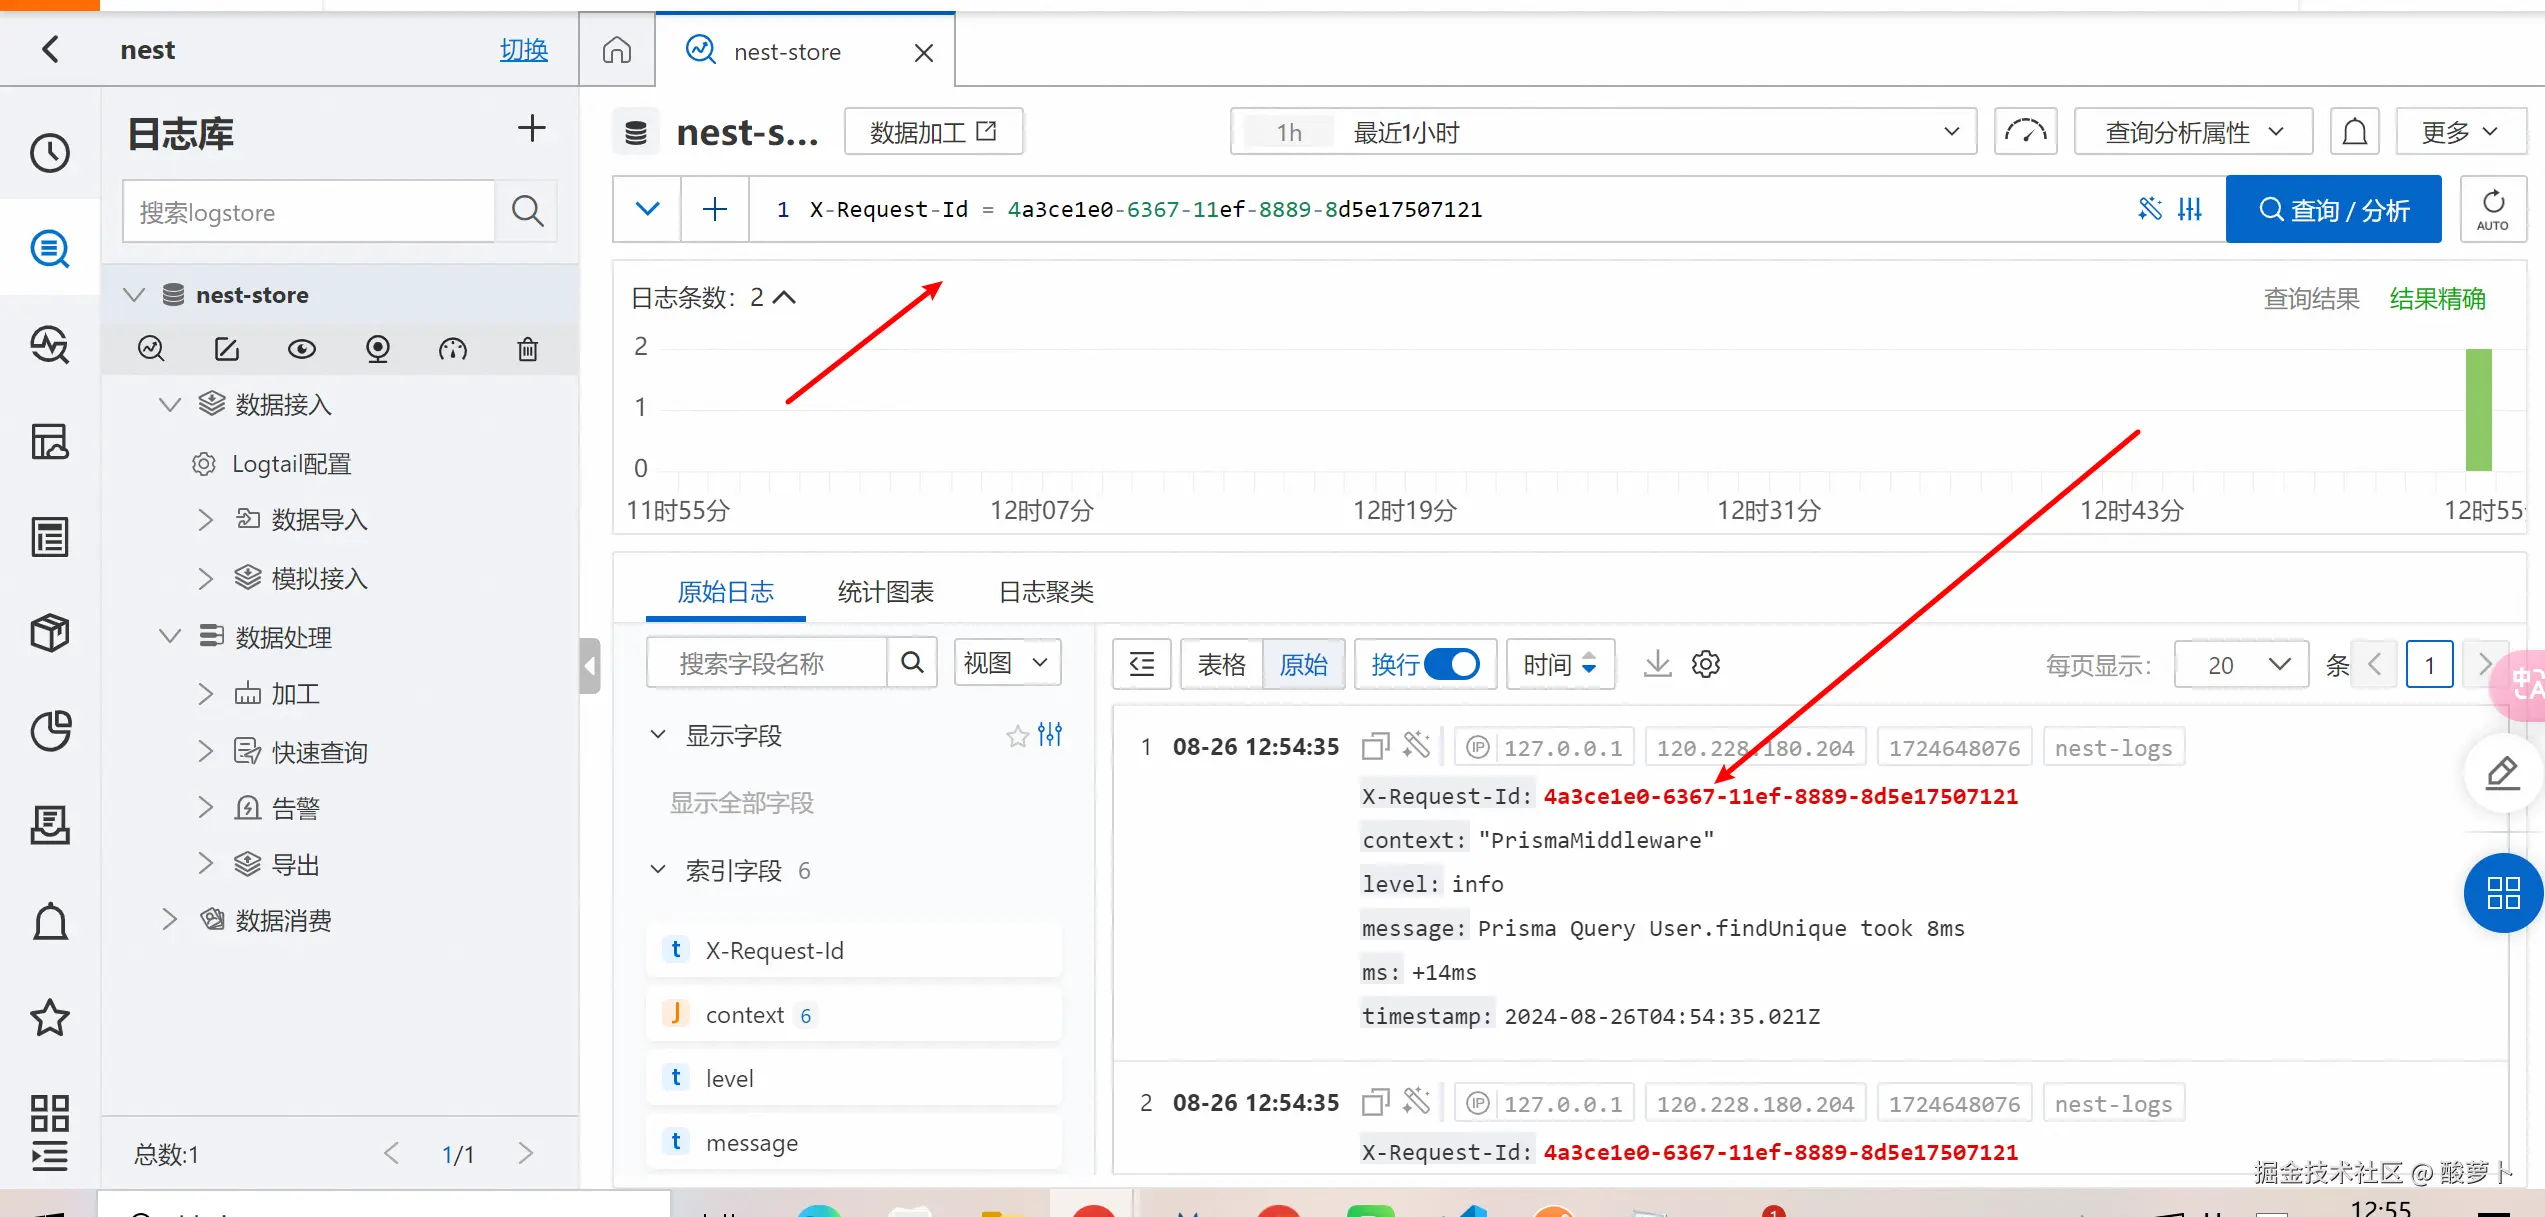Collapse the 索引字段 section
Screen dimensions: 2545x1217
pos(658,870)
